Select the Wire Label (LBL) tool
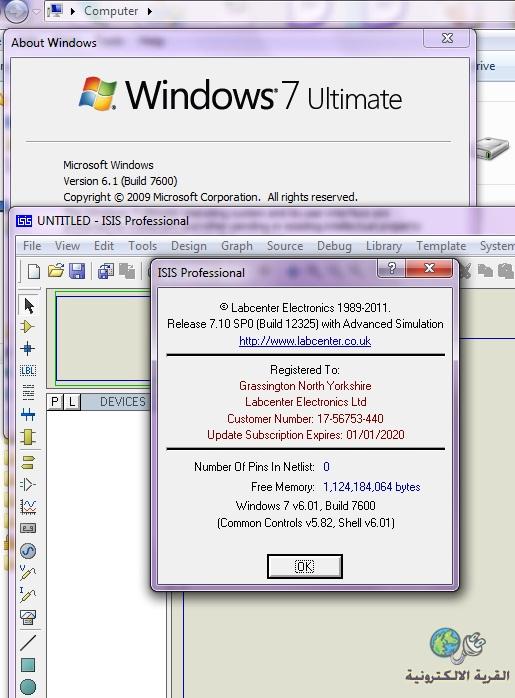The image size is (515, 698). 28,370
